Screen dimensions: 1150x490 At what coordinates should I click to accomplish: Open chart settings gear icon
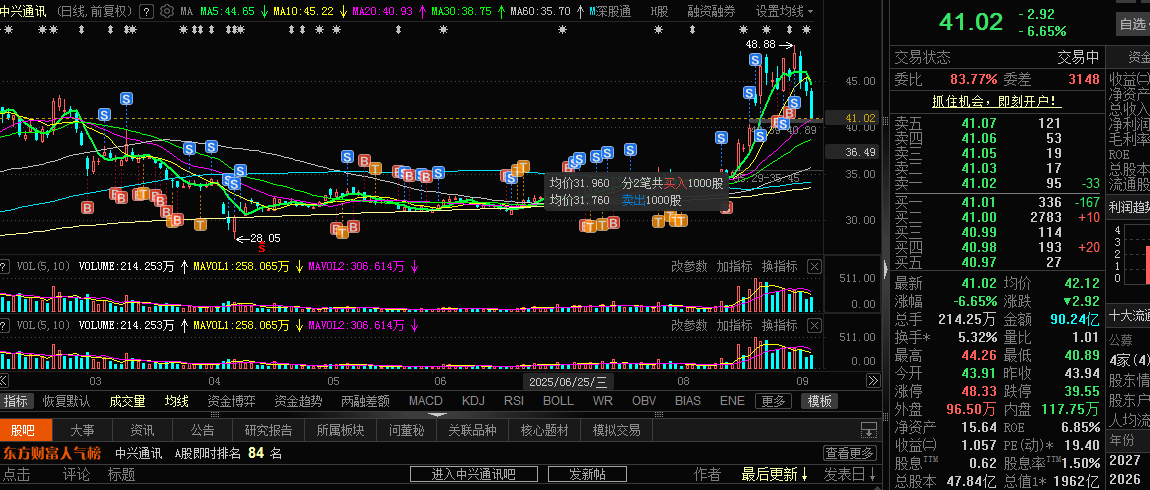[x=167, y=12]
